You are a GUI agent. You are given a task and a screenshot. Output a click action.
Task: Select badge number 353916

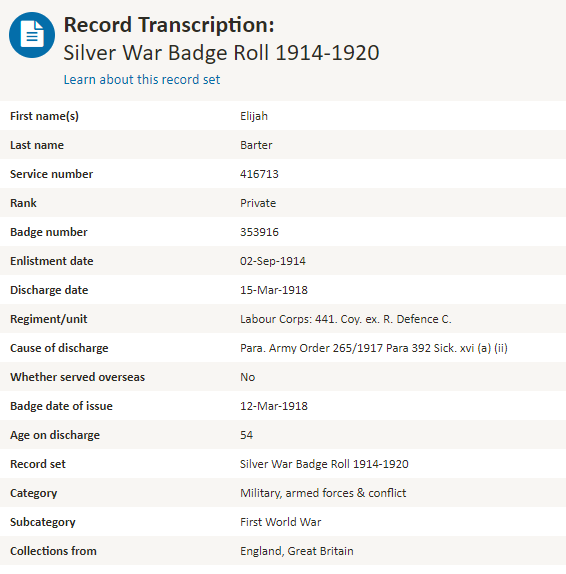click(x=259, y=232)
